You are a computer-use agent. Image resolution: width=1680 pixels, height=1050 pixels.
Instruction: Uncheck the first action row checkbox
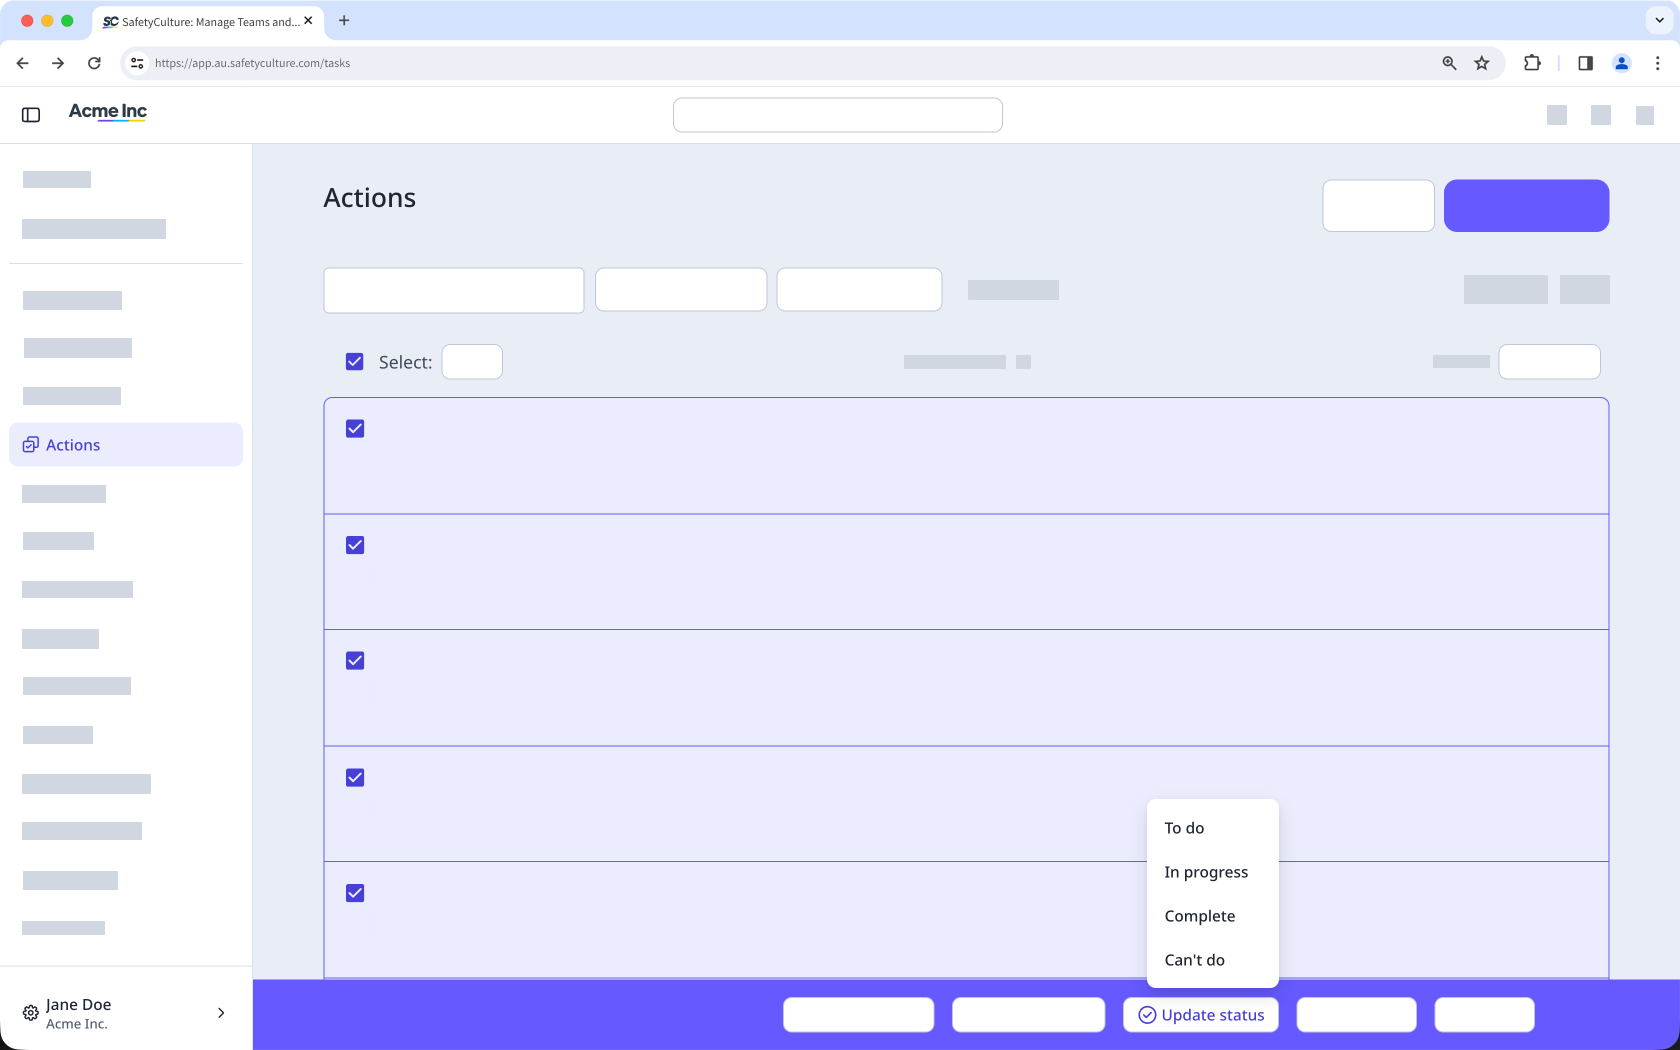[x=355, y=429]
